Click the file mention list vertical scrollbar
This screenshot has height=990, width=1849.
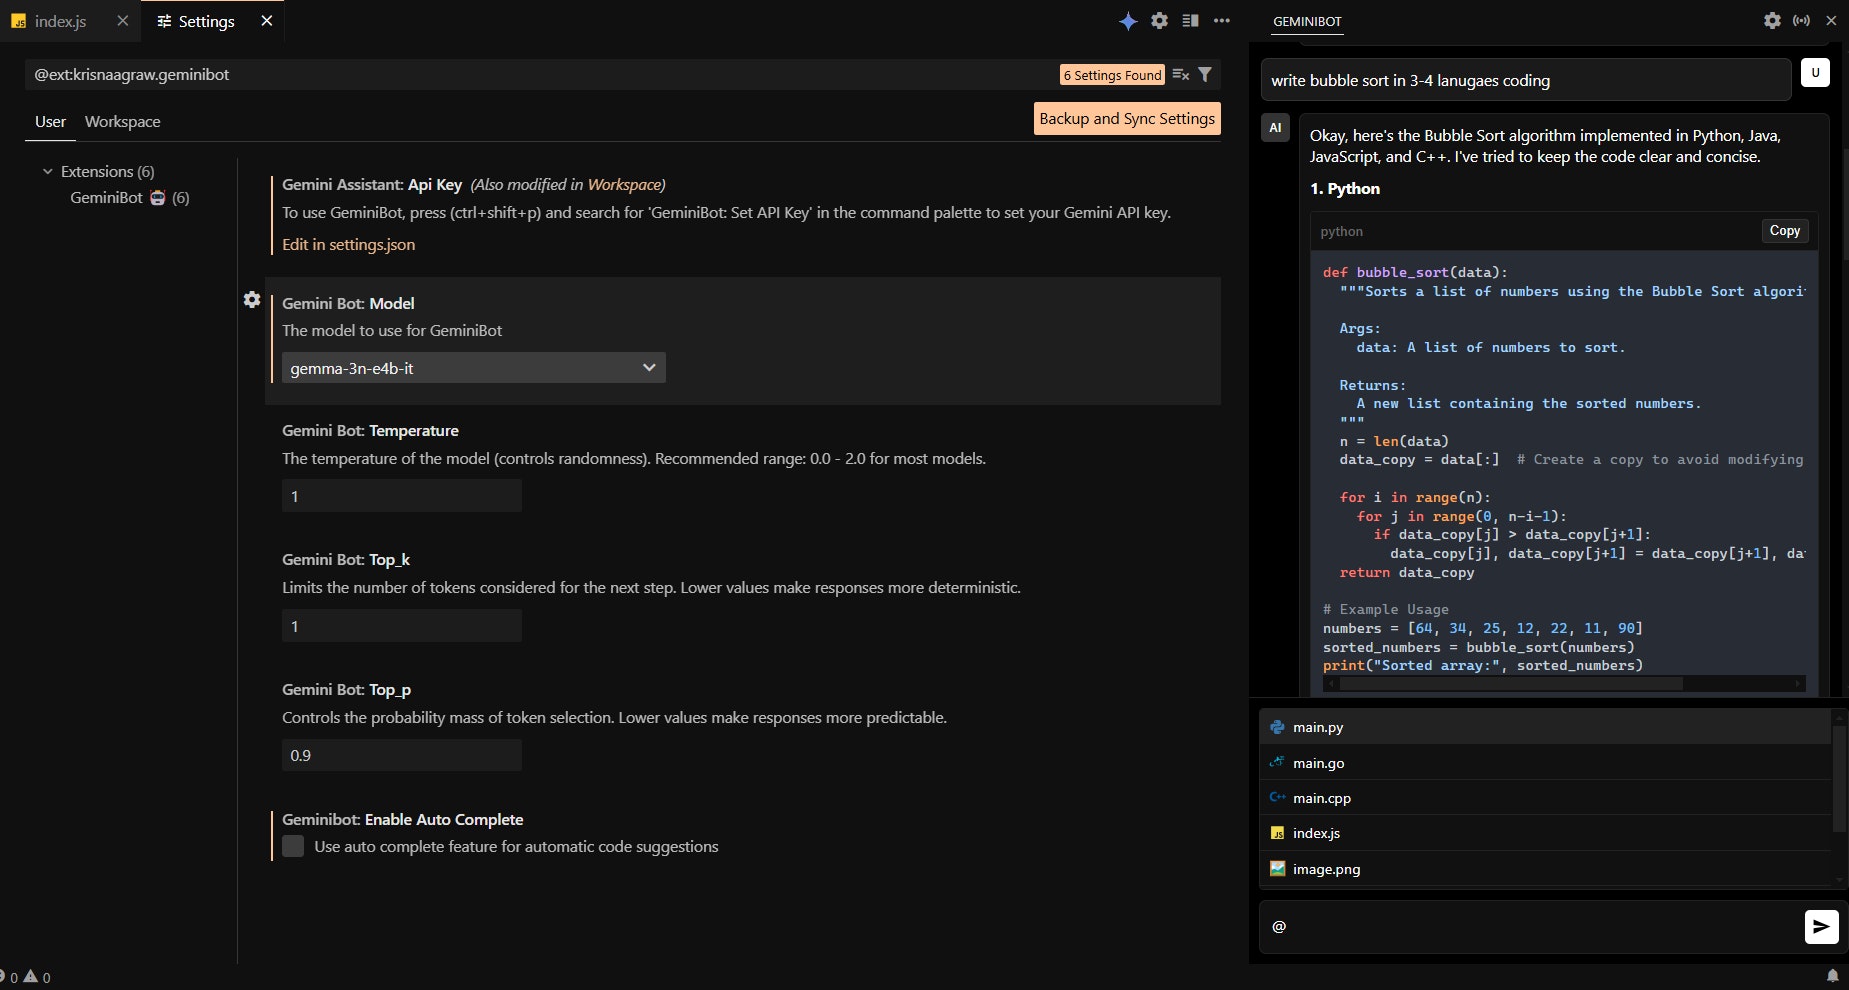click(1838, 780)
